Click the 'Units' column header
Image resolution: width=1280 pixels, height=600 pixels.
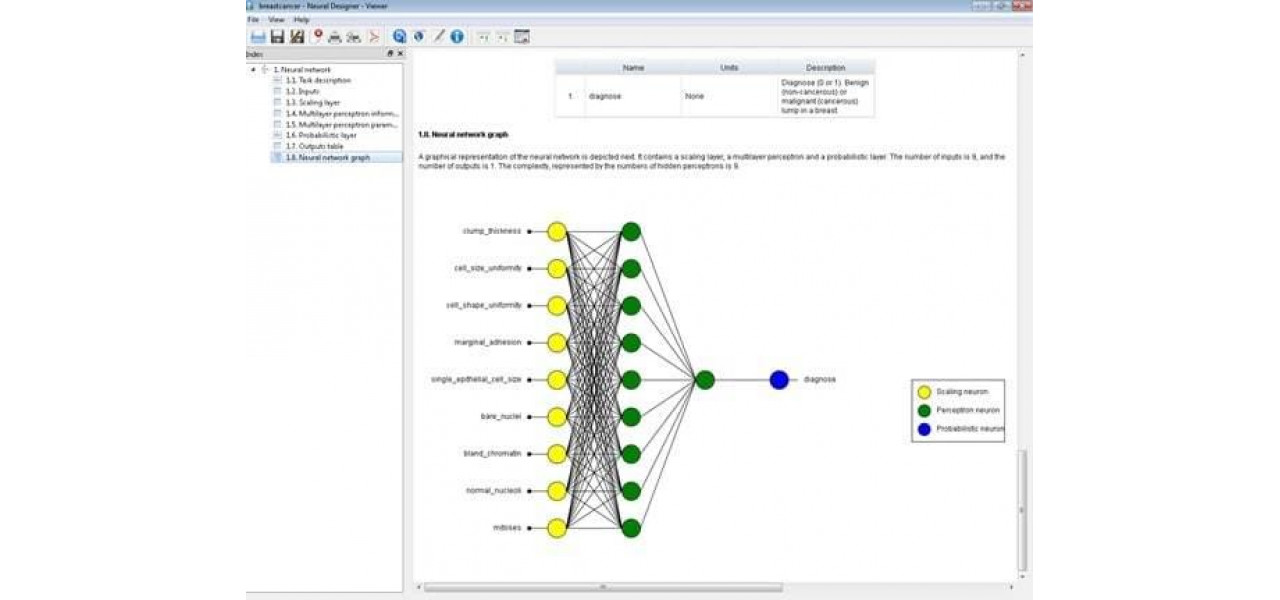tap(729, 68)
